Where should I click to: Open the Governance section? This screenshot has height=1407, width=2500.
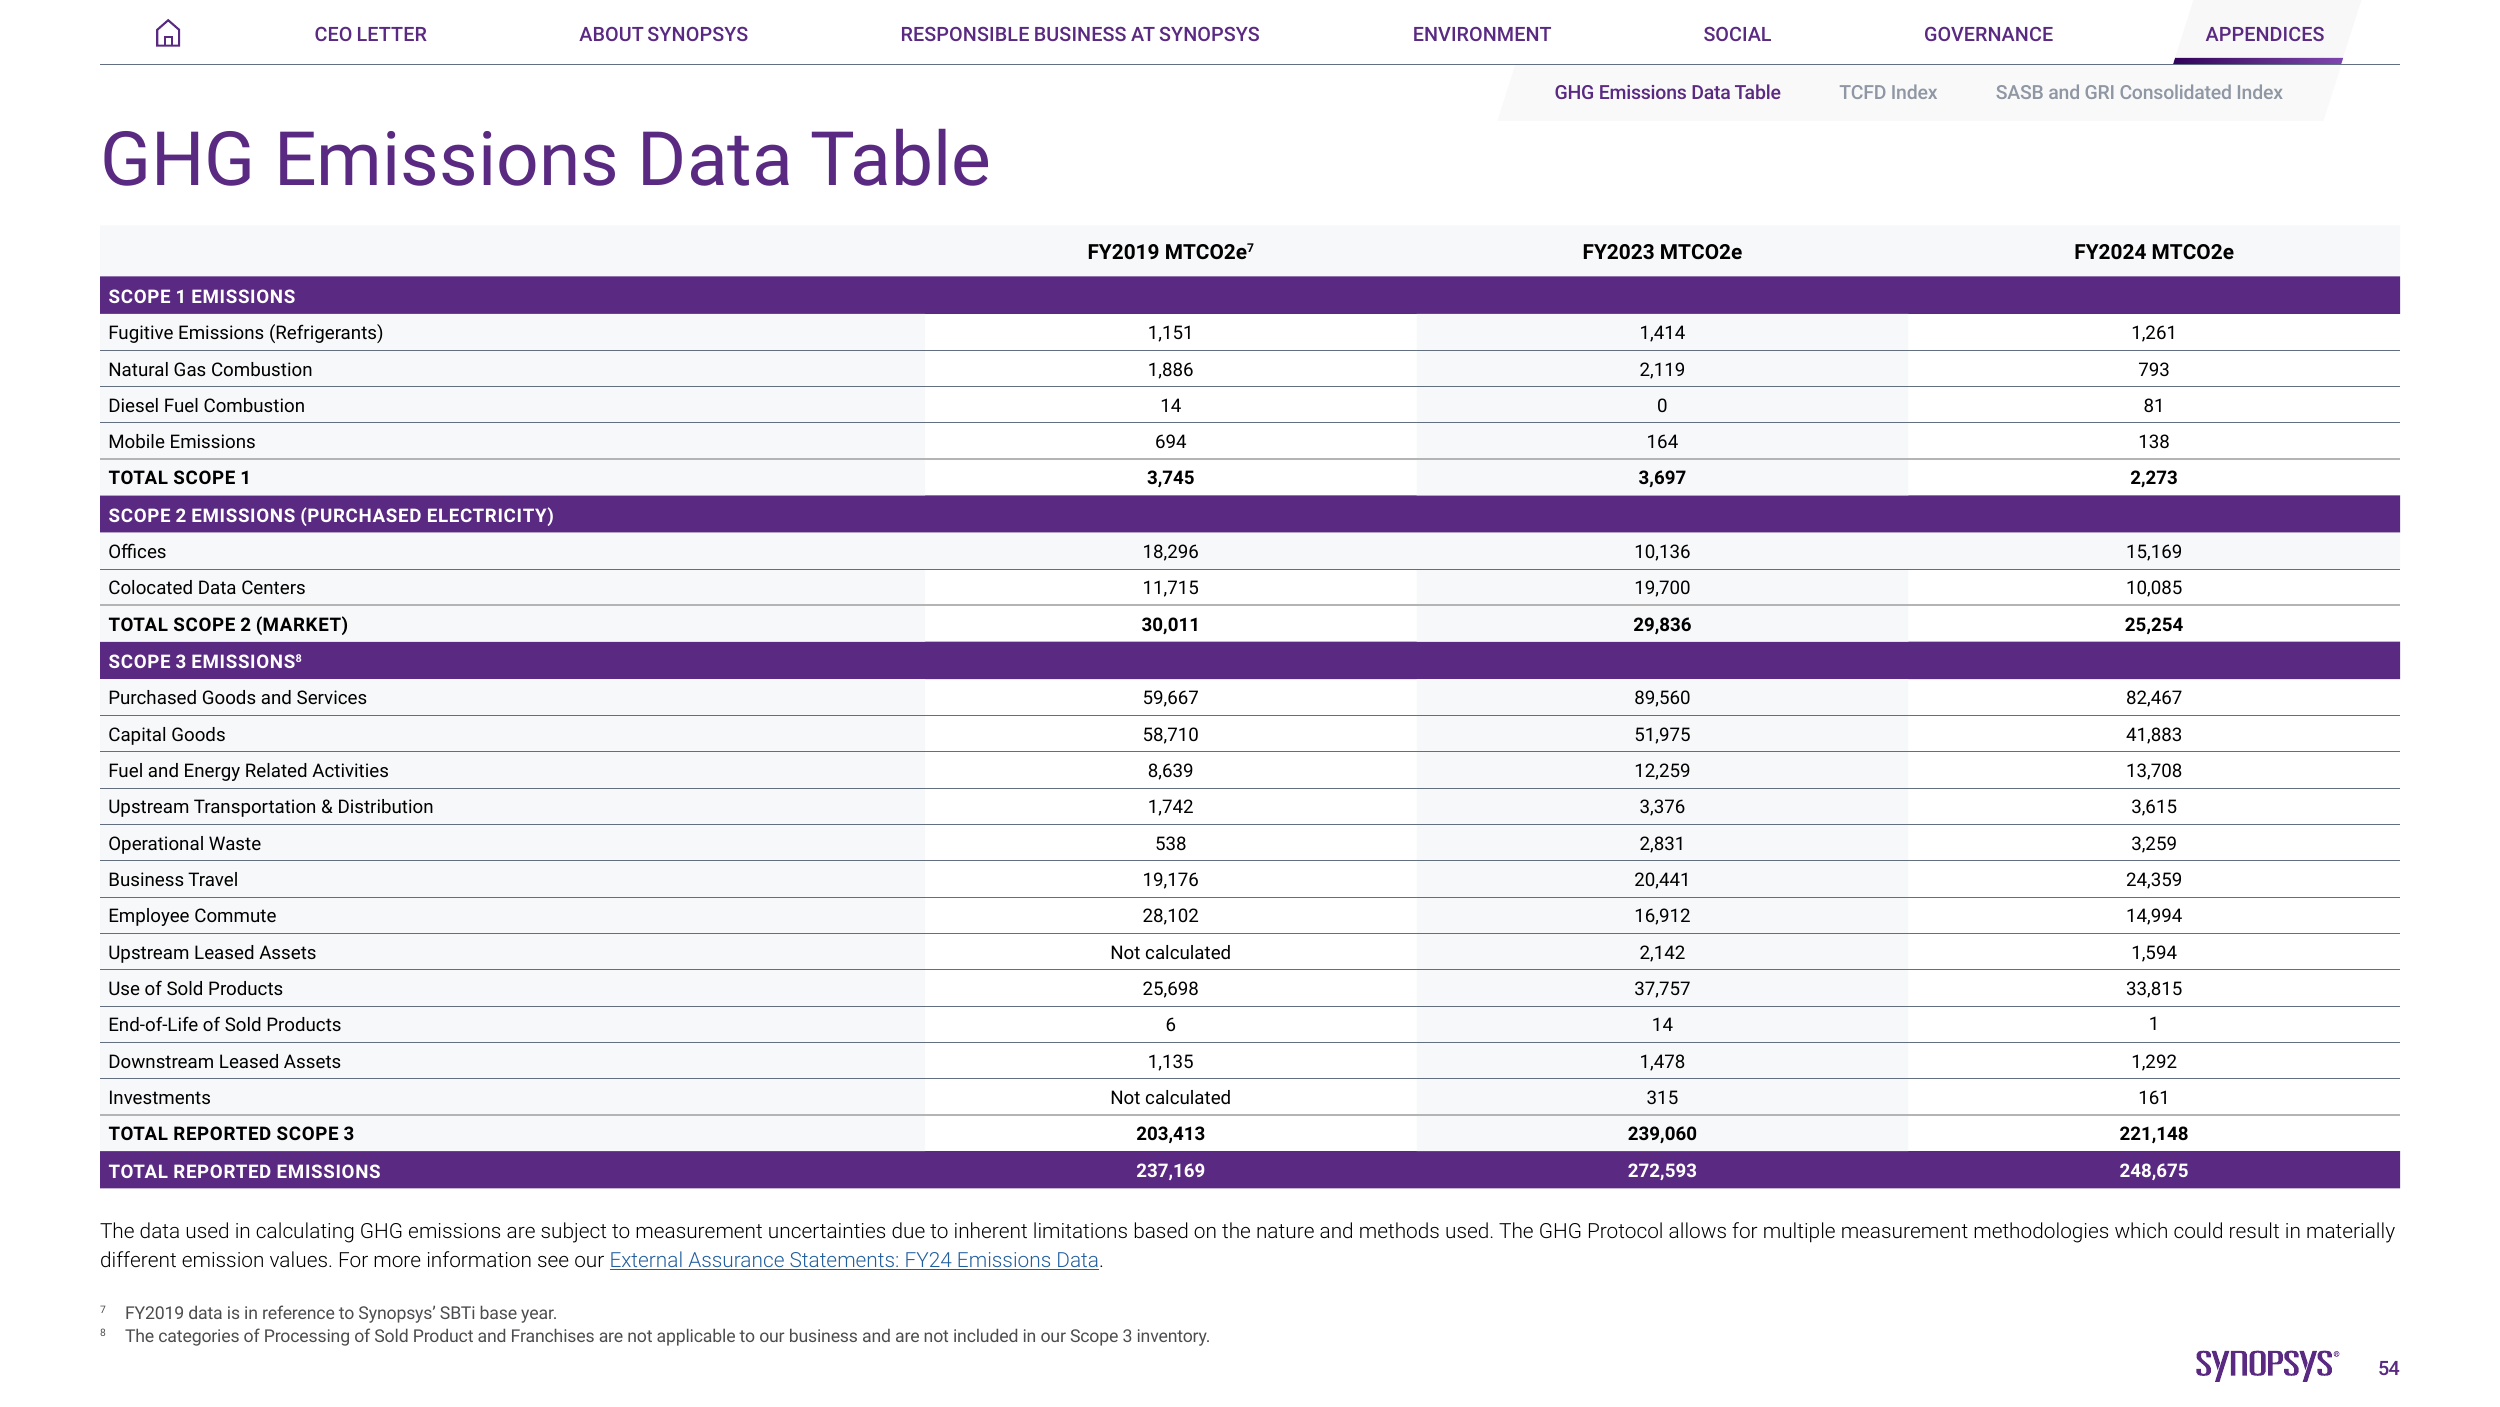[1988, 34]
